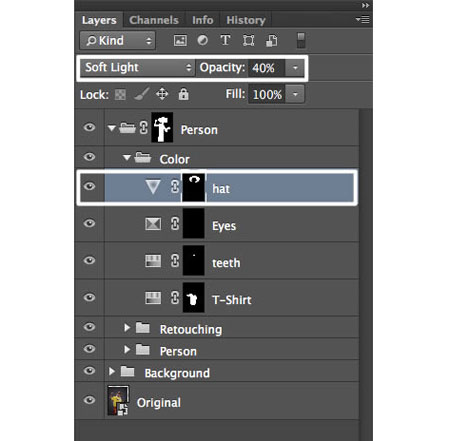Lock image pixels brush icon
The image size is (450, 441).
click(x=141, y=94)
